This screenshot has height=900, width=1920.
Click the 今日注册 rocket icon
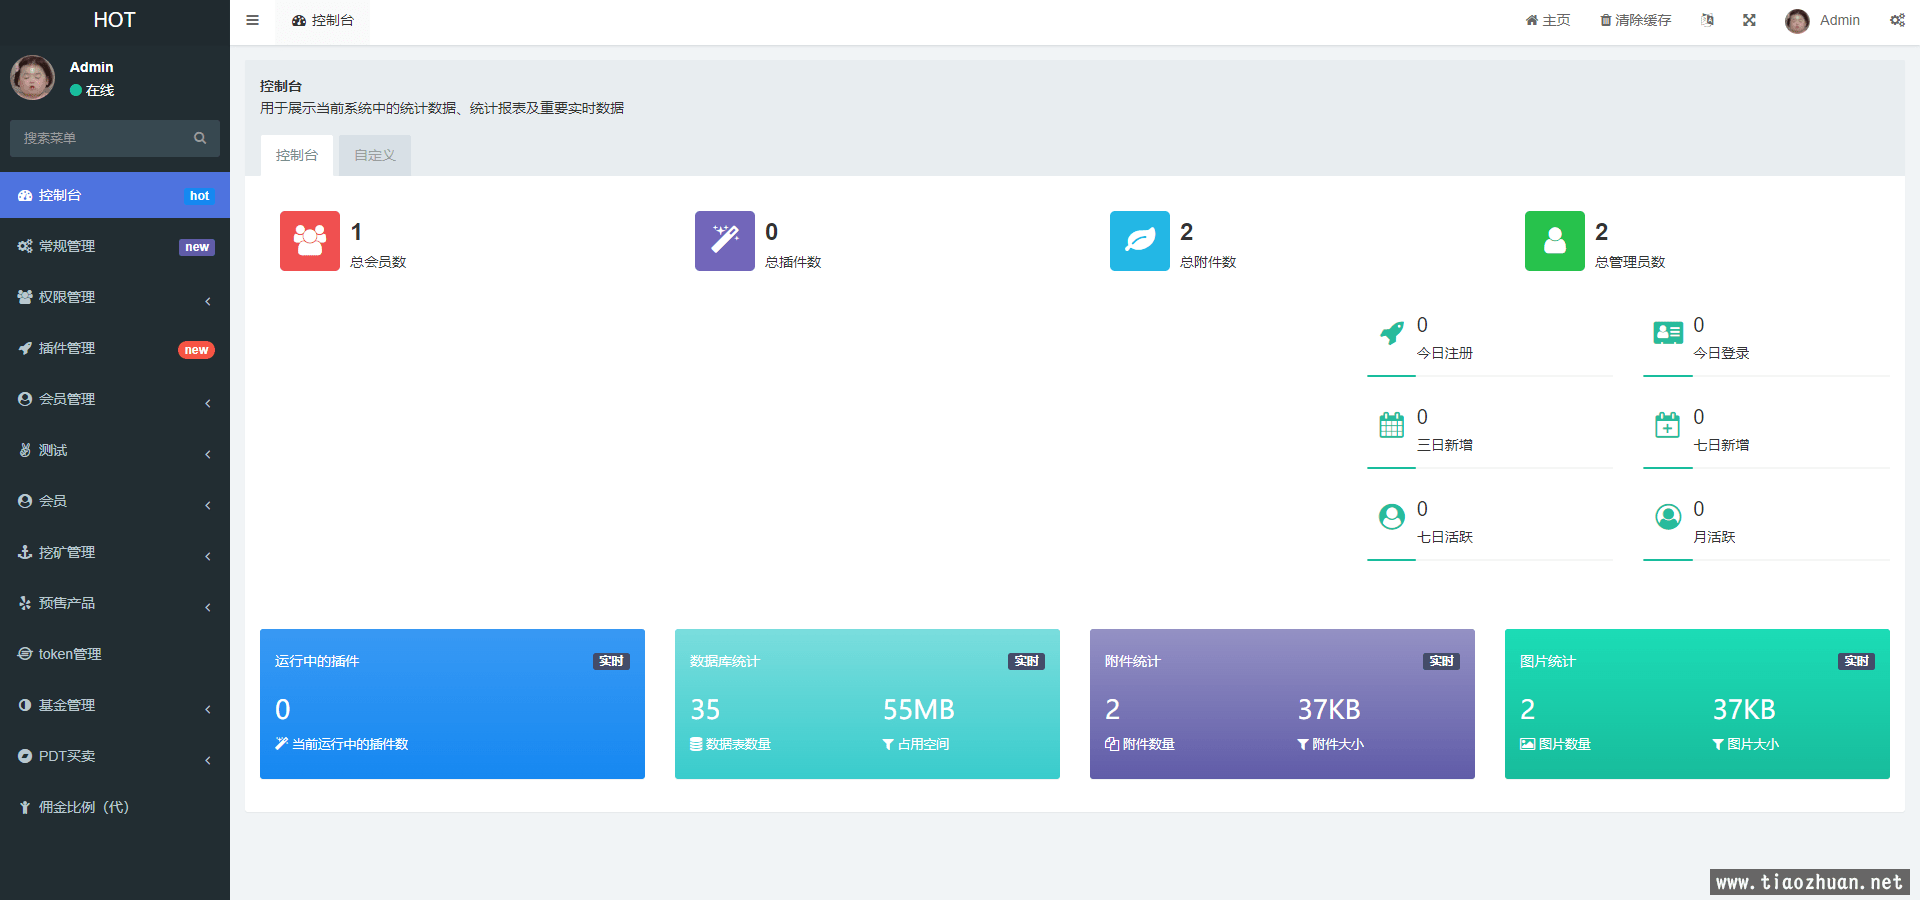pos(1392,333)
